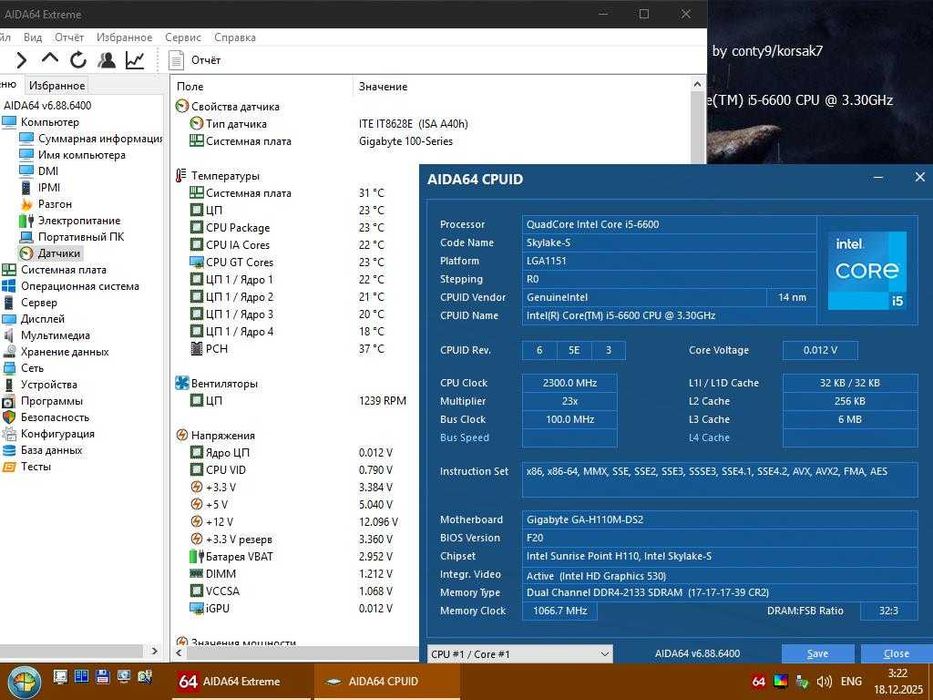Select Безопасность tree item
This screenshot has height=700, width=933.
(x=55, y=417)
